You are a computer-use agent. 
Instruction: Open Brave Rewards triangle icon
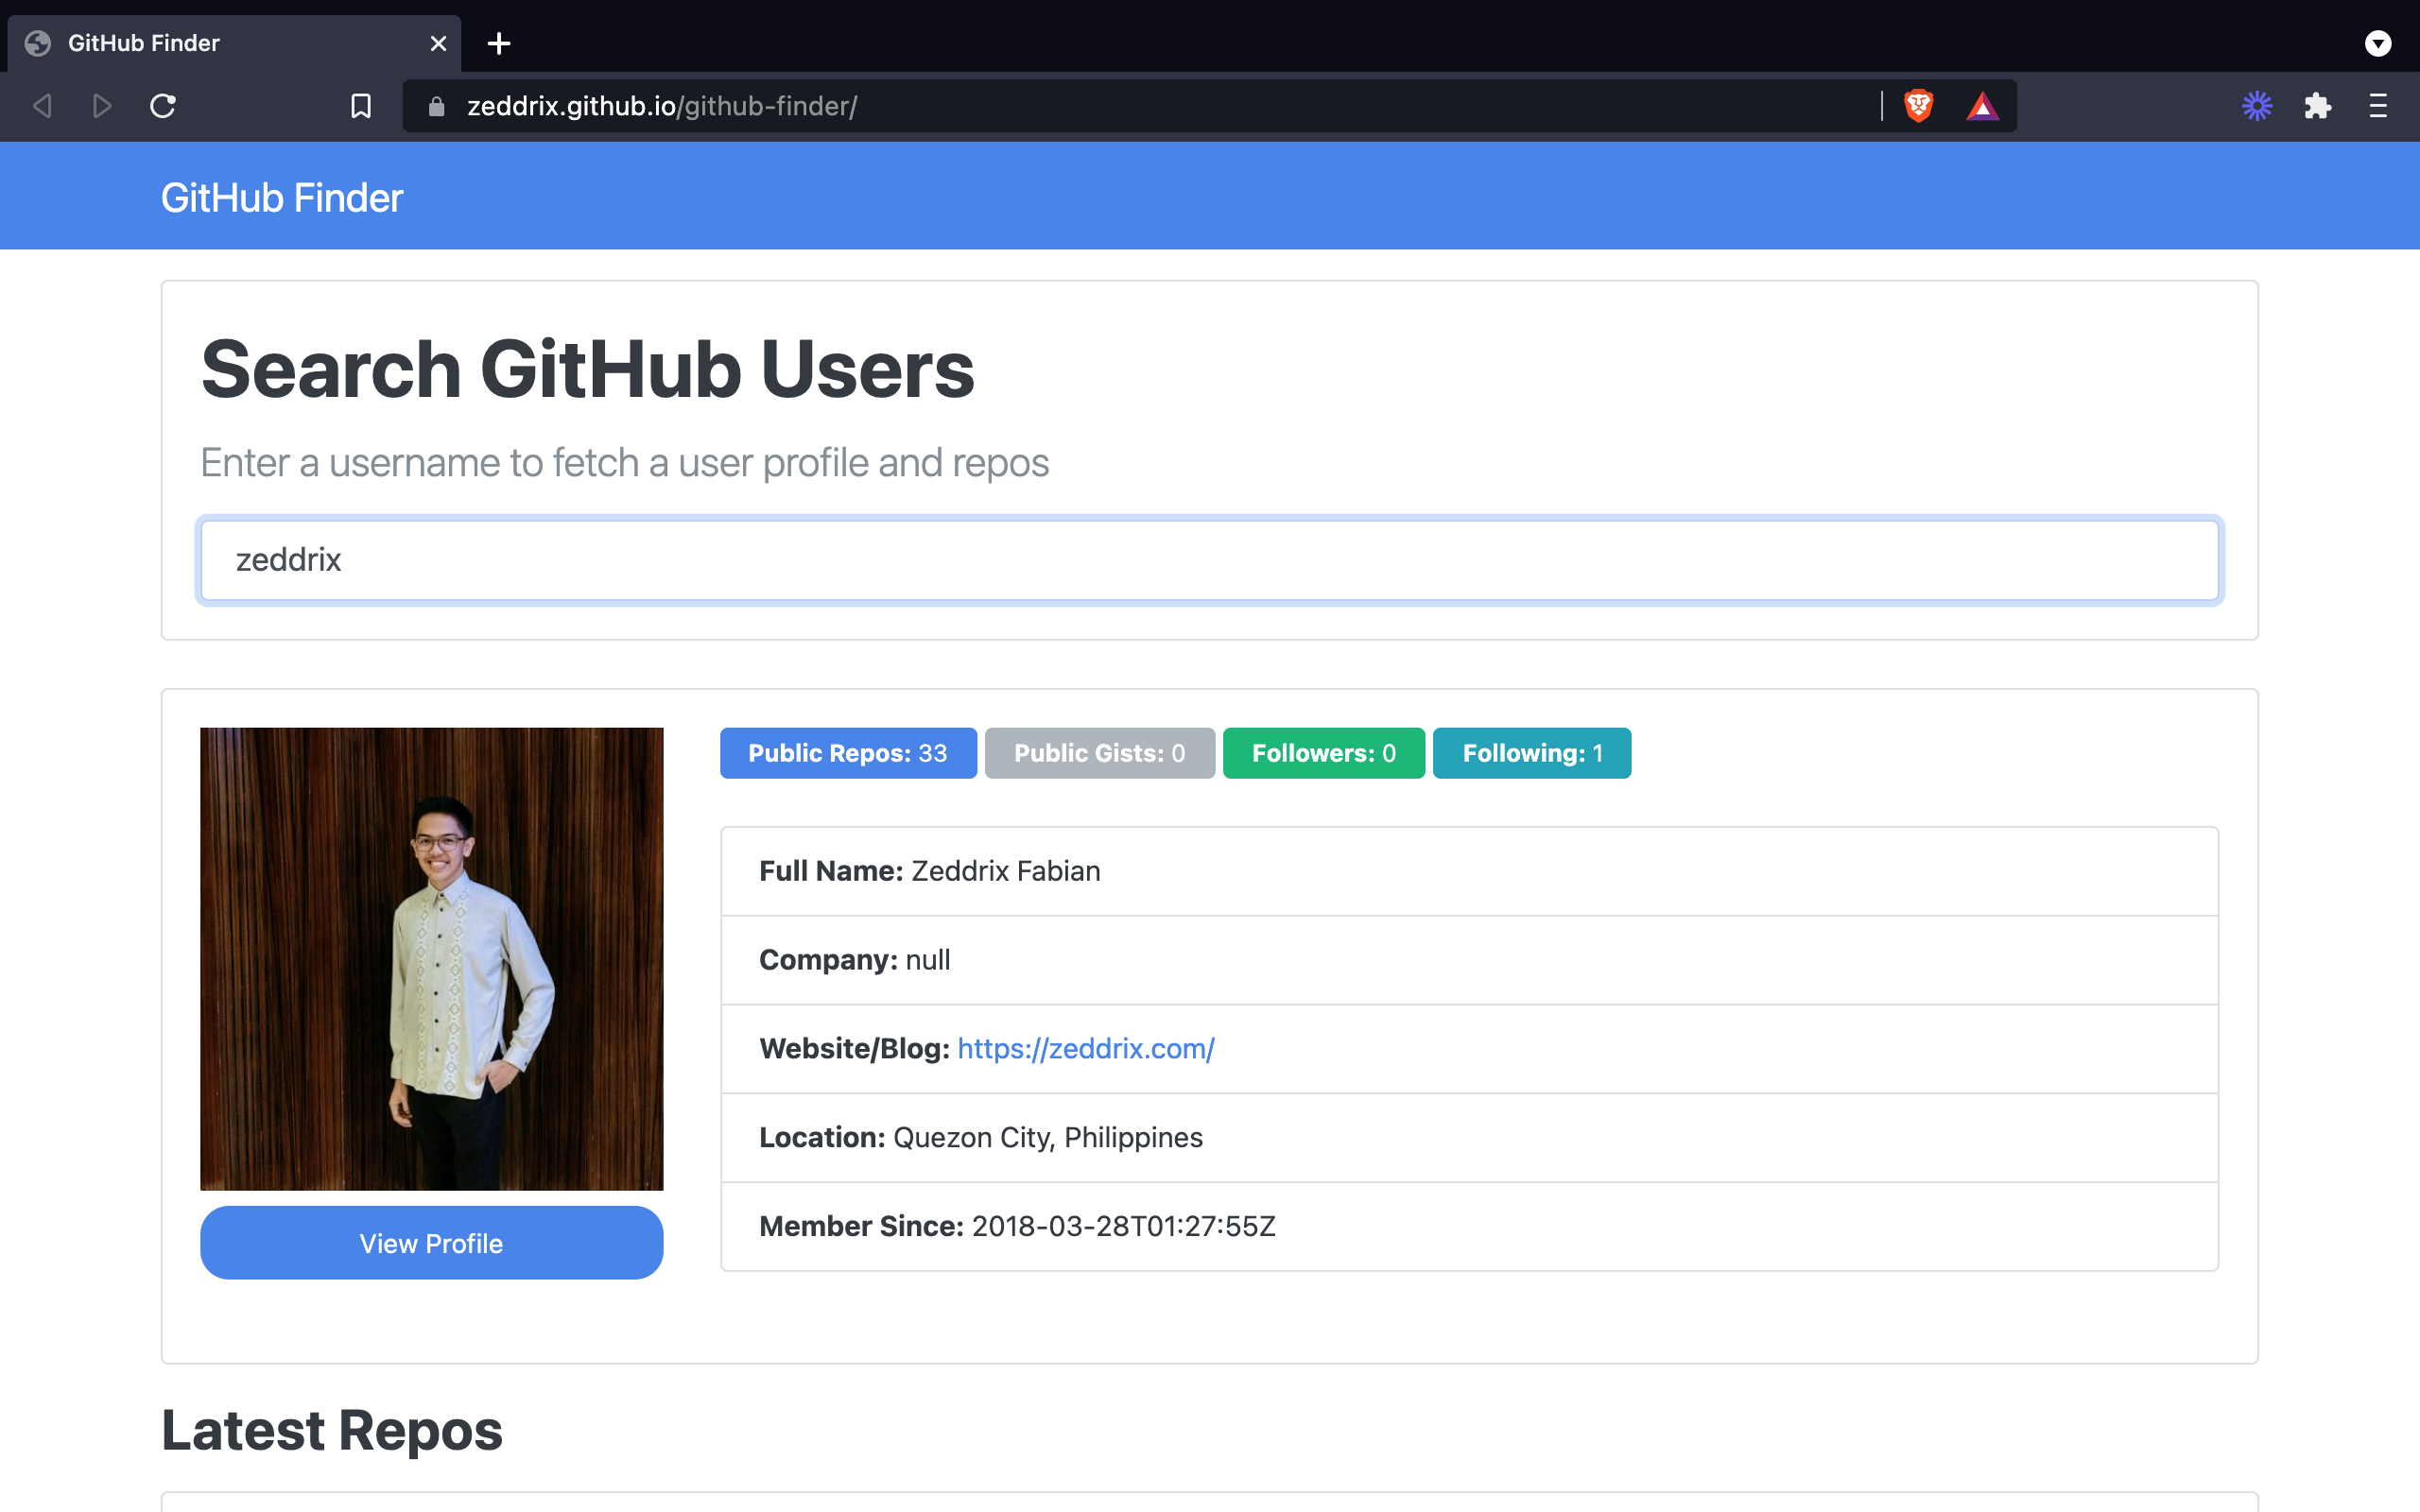click(x=1982, y=106)
